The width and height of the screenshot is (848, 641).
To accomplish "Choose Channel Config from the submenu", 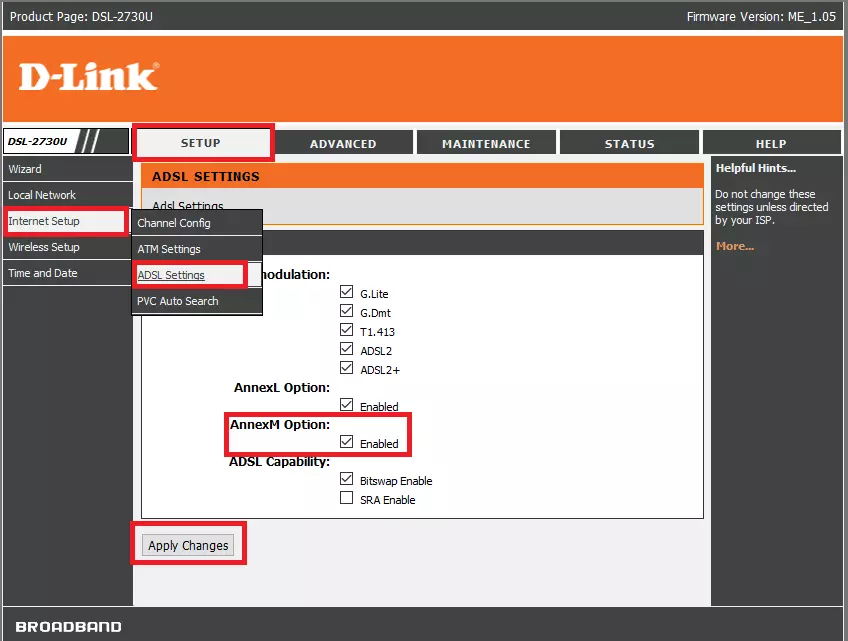I will pos(197,223).
